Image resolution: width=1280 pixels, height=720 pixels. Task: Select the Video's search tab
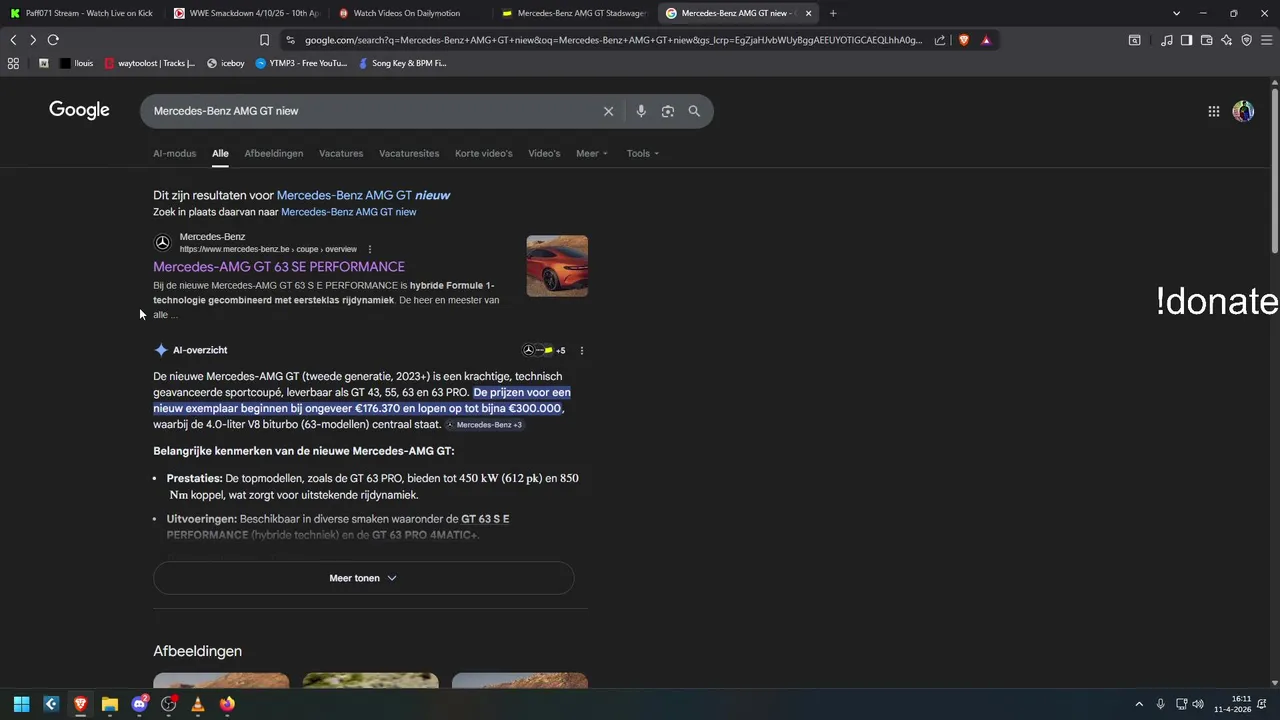click(x=544, y=153)
